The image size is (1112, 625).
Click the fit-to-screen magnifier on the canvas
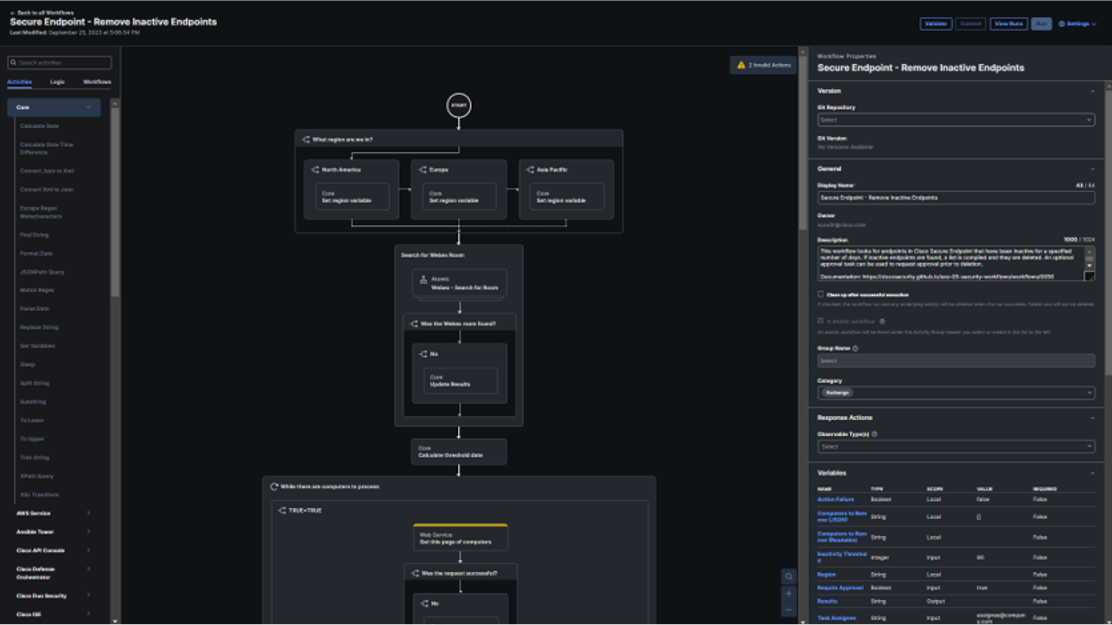coord(789,577)
